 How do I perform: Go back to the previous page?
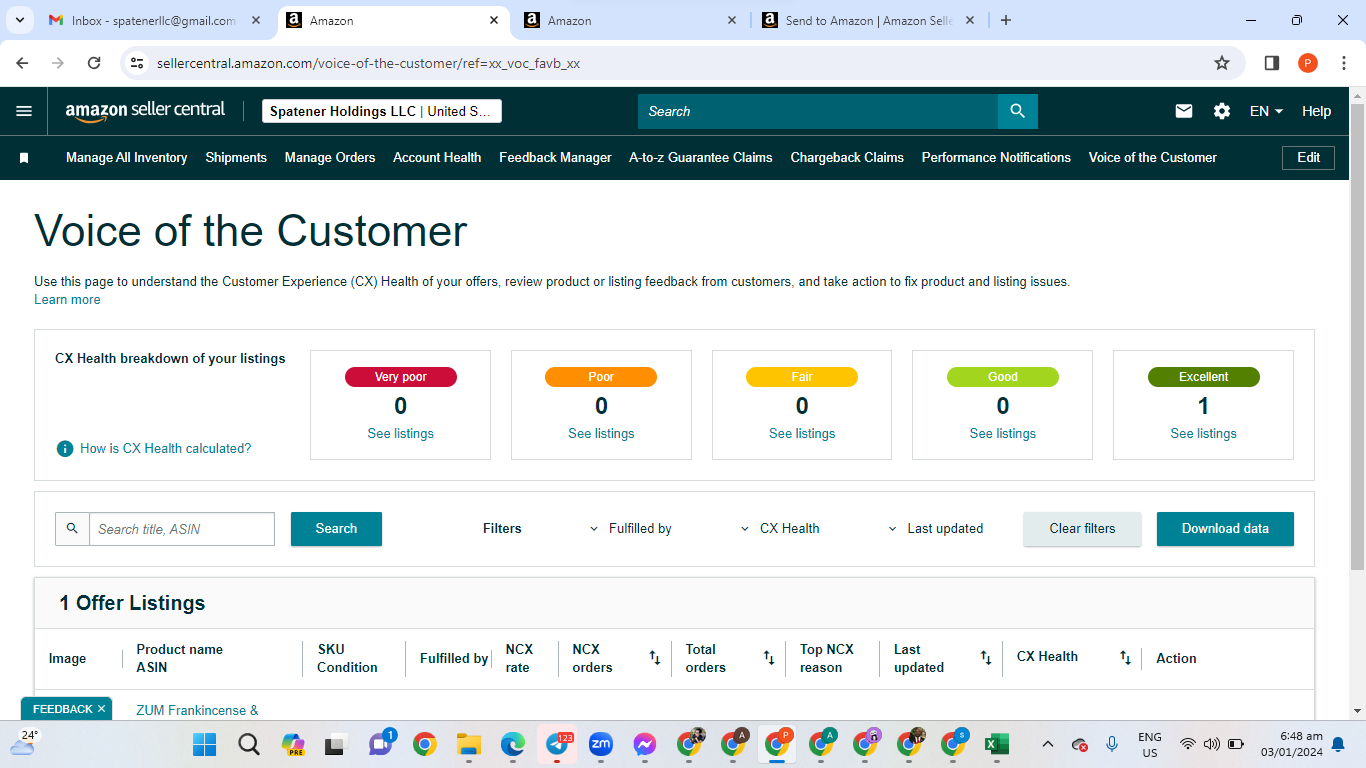coord(22,63)
